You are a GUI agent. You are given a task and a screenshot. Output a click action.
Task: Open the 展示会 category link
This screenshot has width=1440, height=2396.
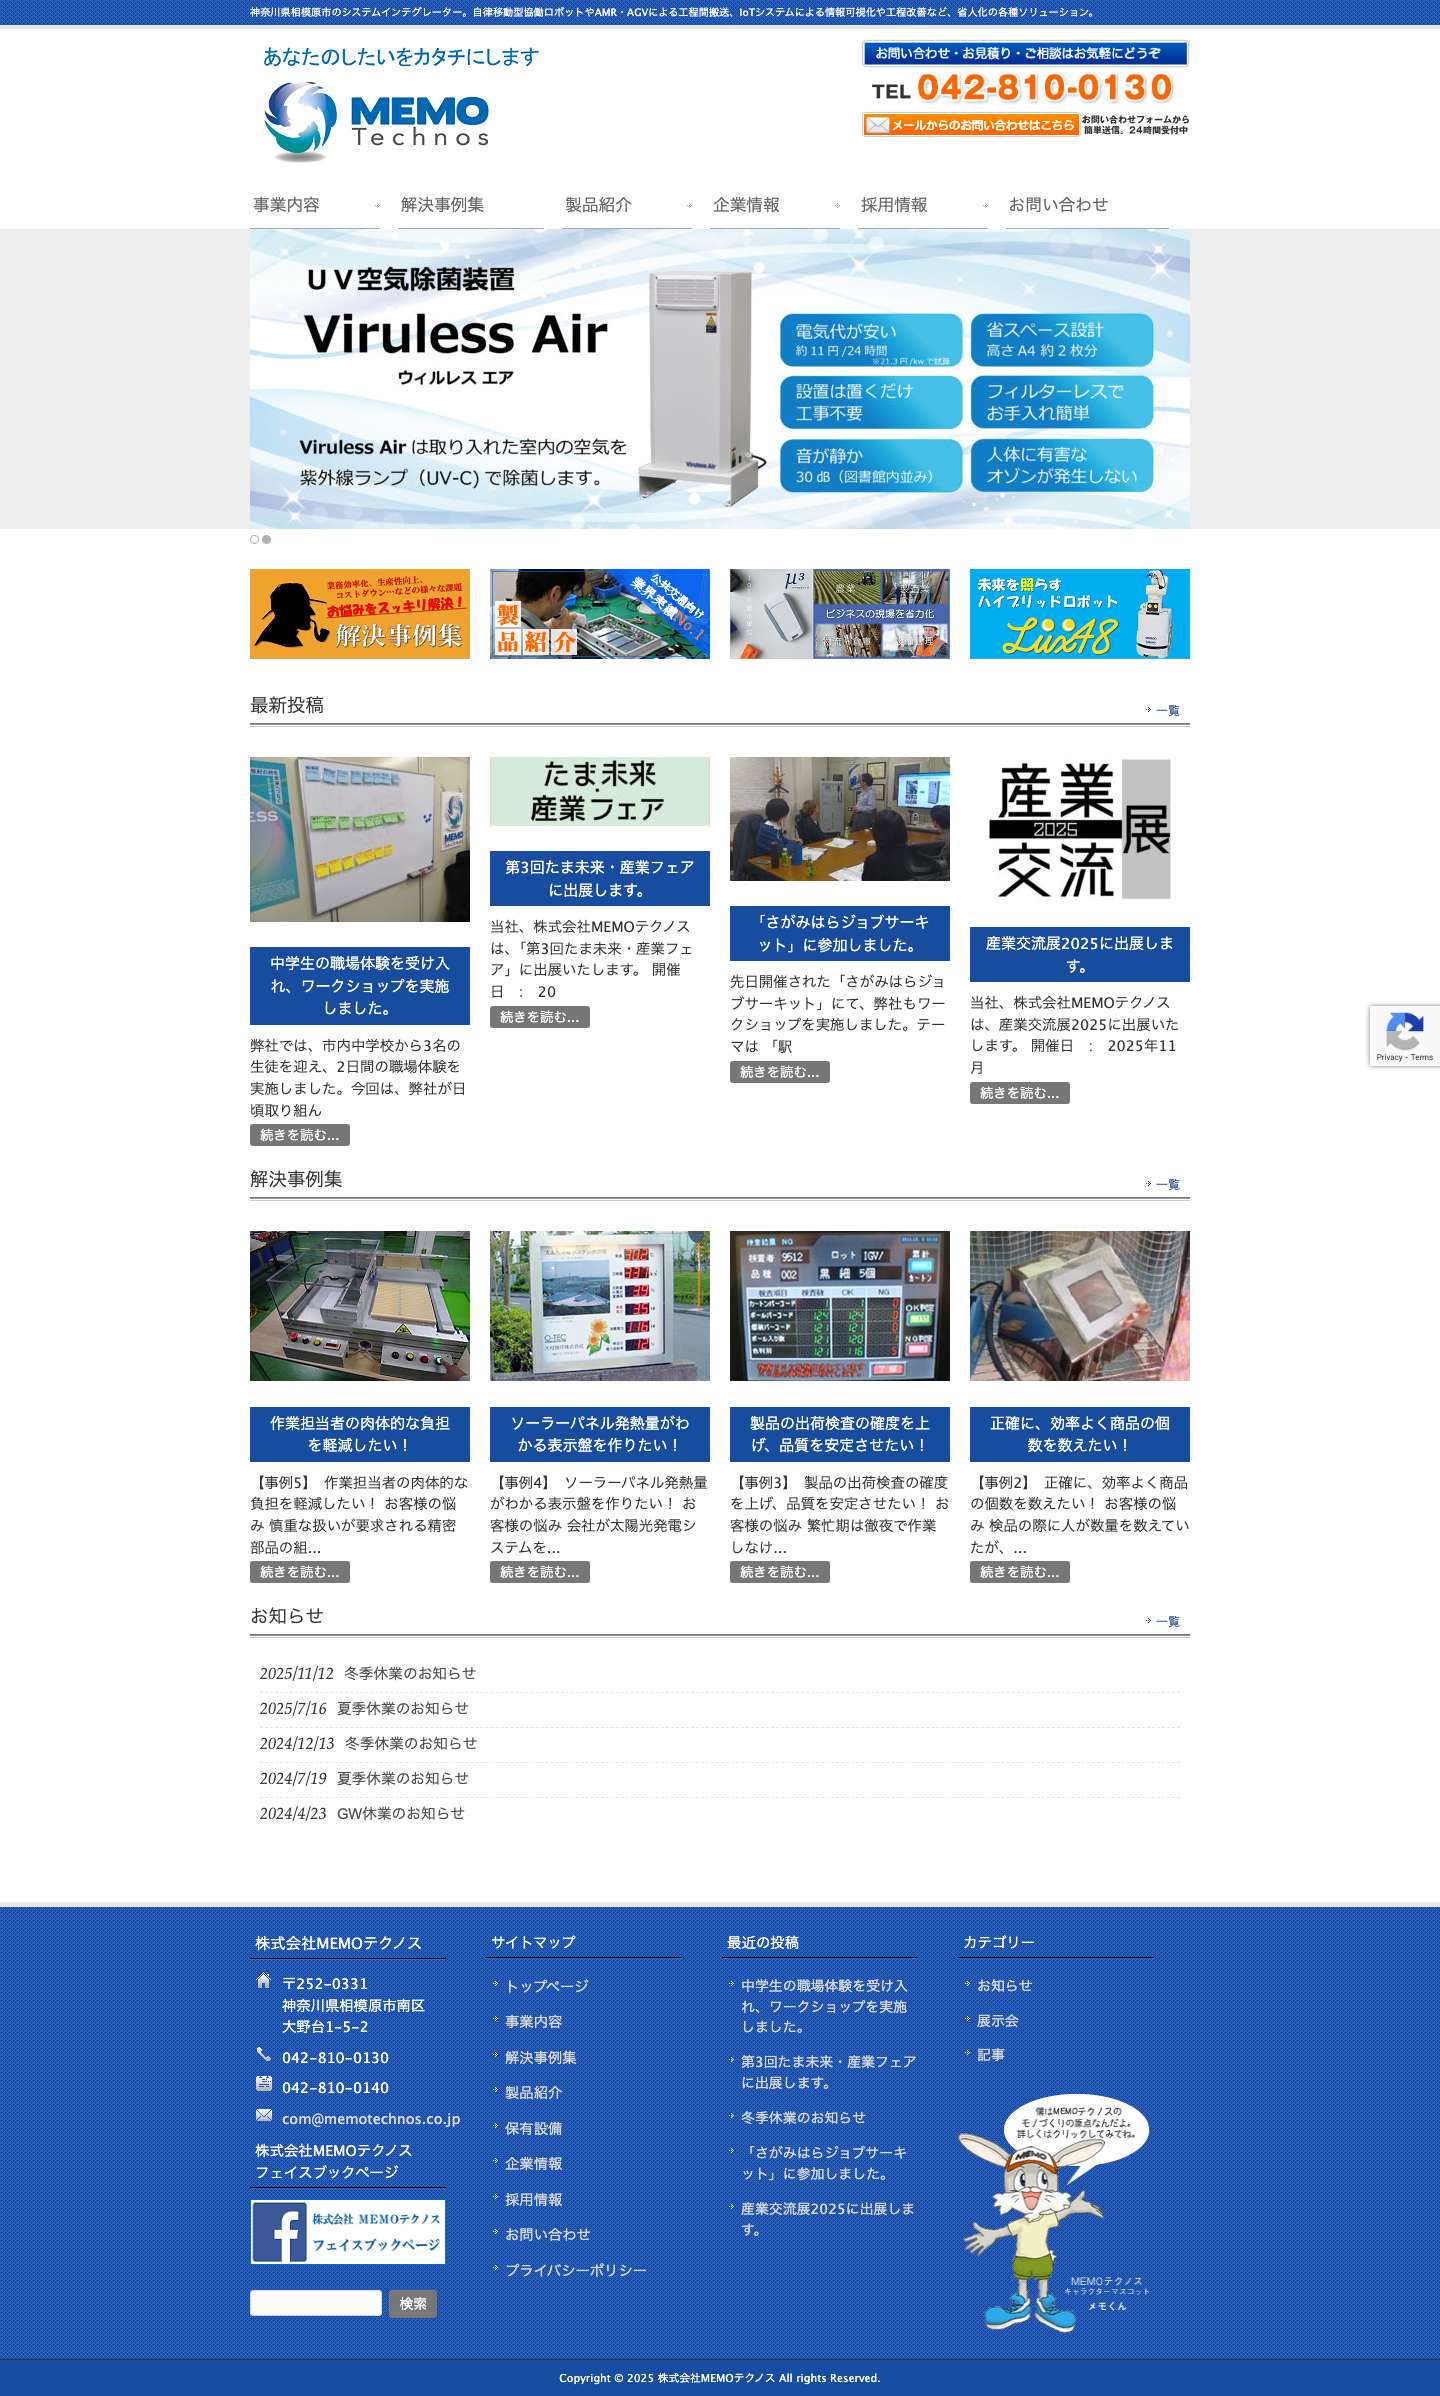coord(997,2020)
